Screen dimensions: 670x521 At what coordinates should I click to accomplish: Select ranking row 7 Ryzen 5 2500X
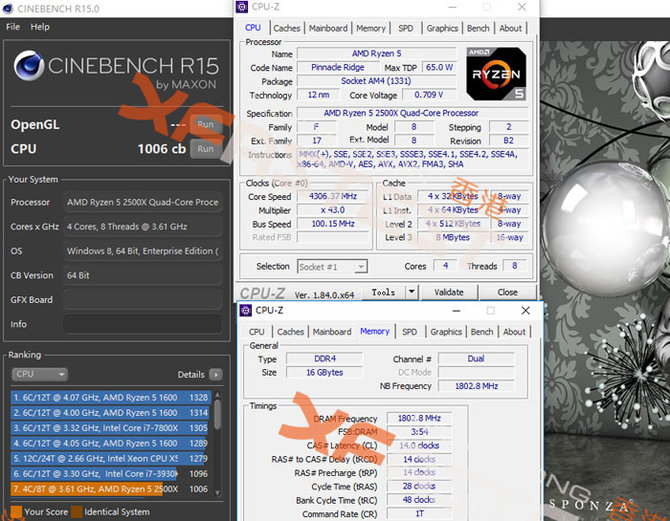click(x=110, y=489)
